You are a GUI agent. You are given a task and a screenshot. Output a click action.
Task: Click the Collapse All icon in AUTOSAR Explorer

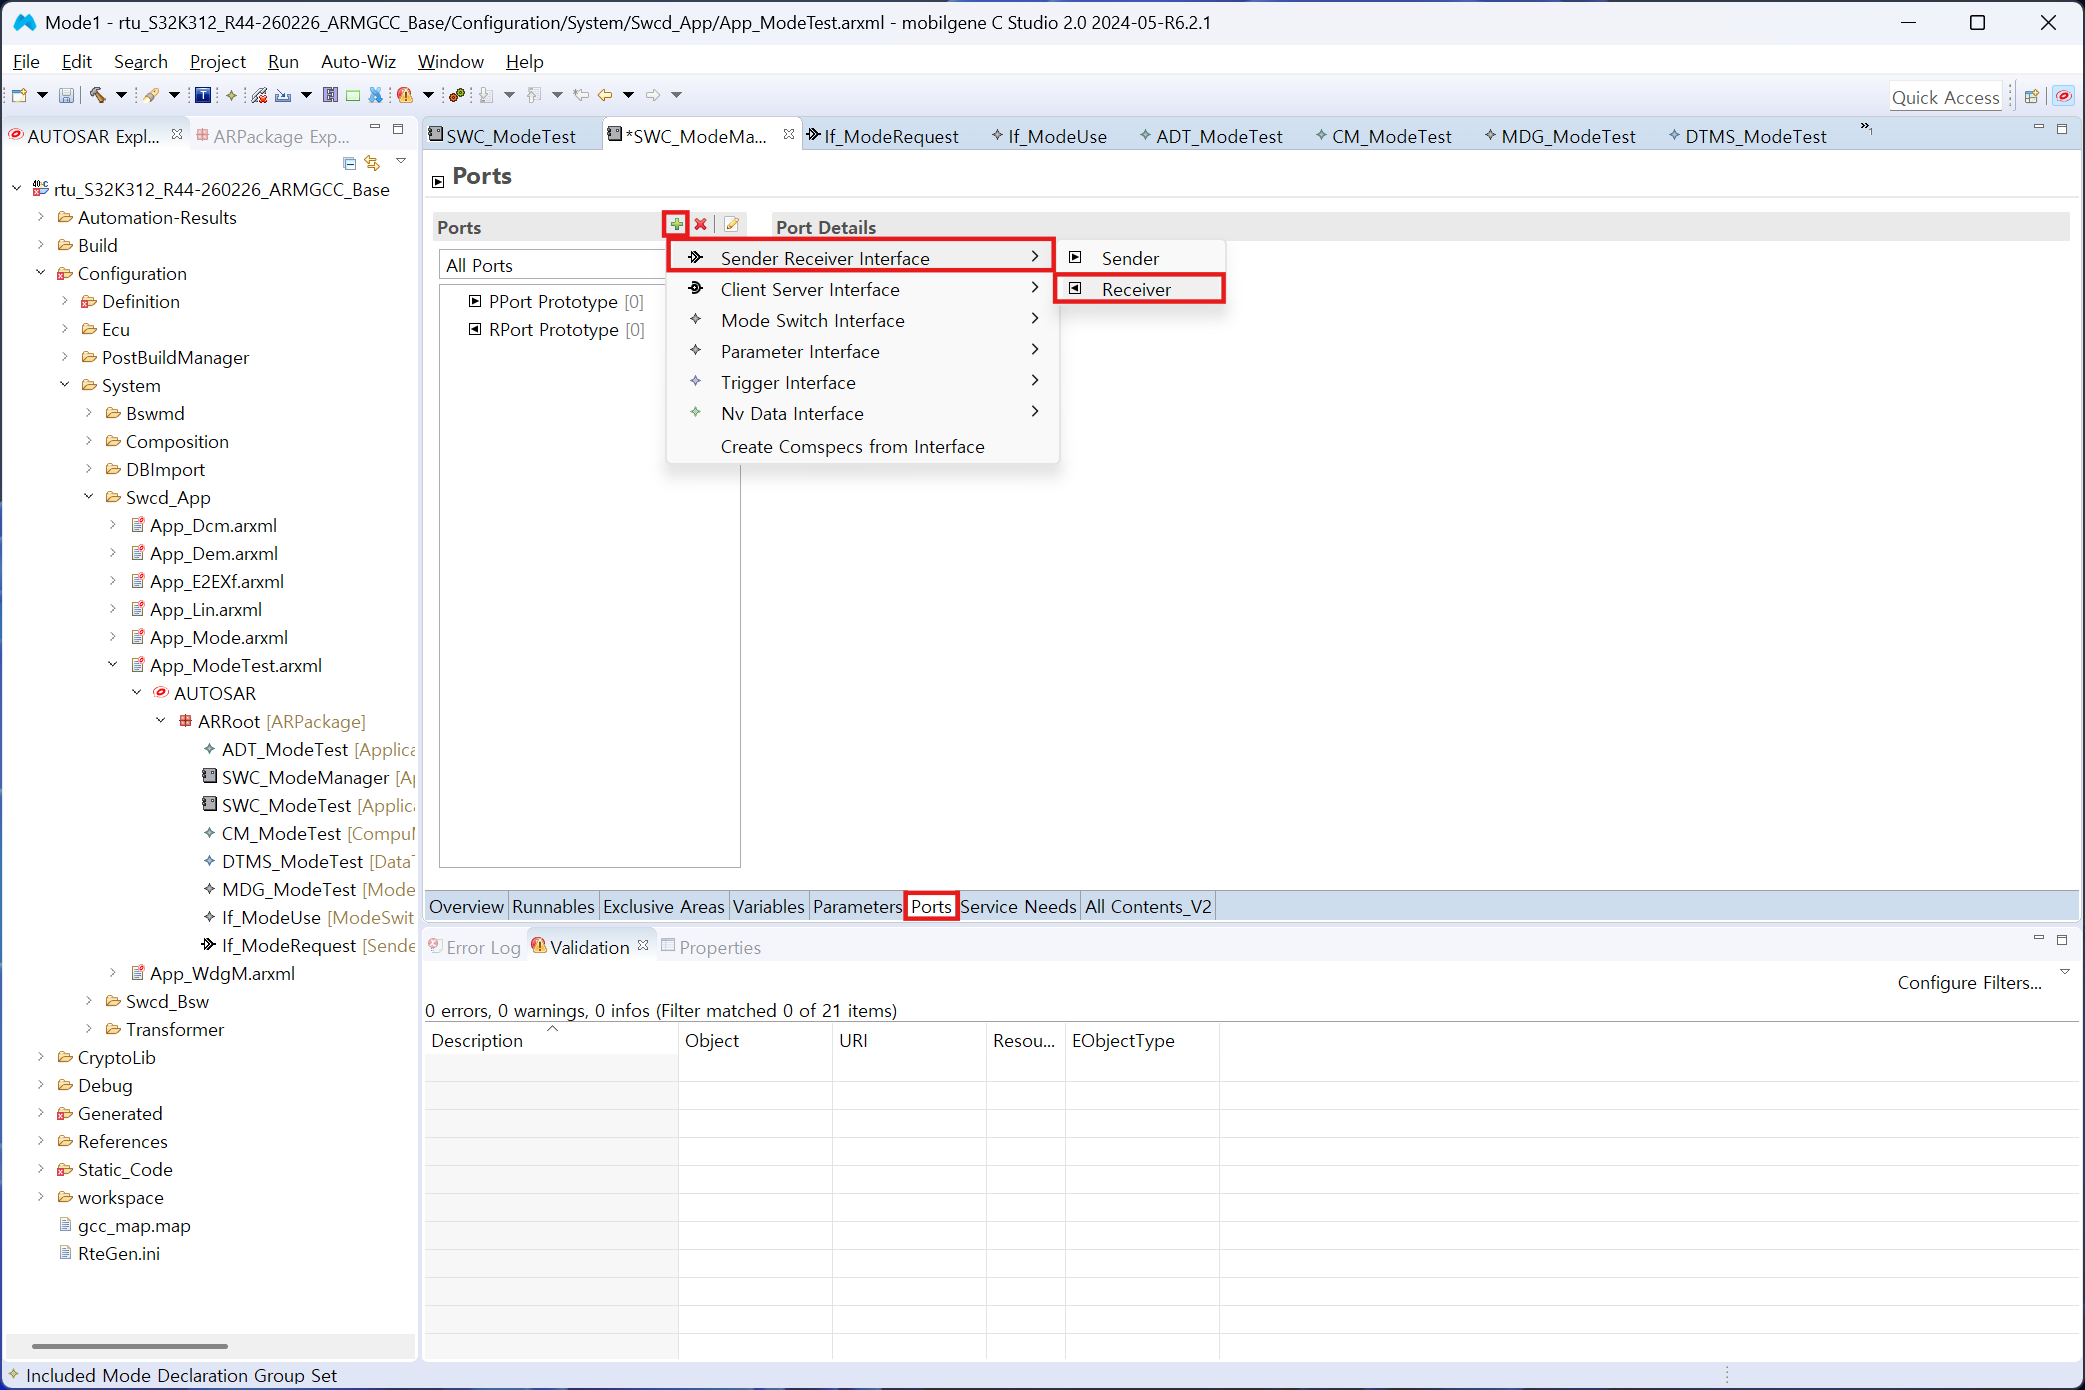pyautogui.click(x=349, y=162)
